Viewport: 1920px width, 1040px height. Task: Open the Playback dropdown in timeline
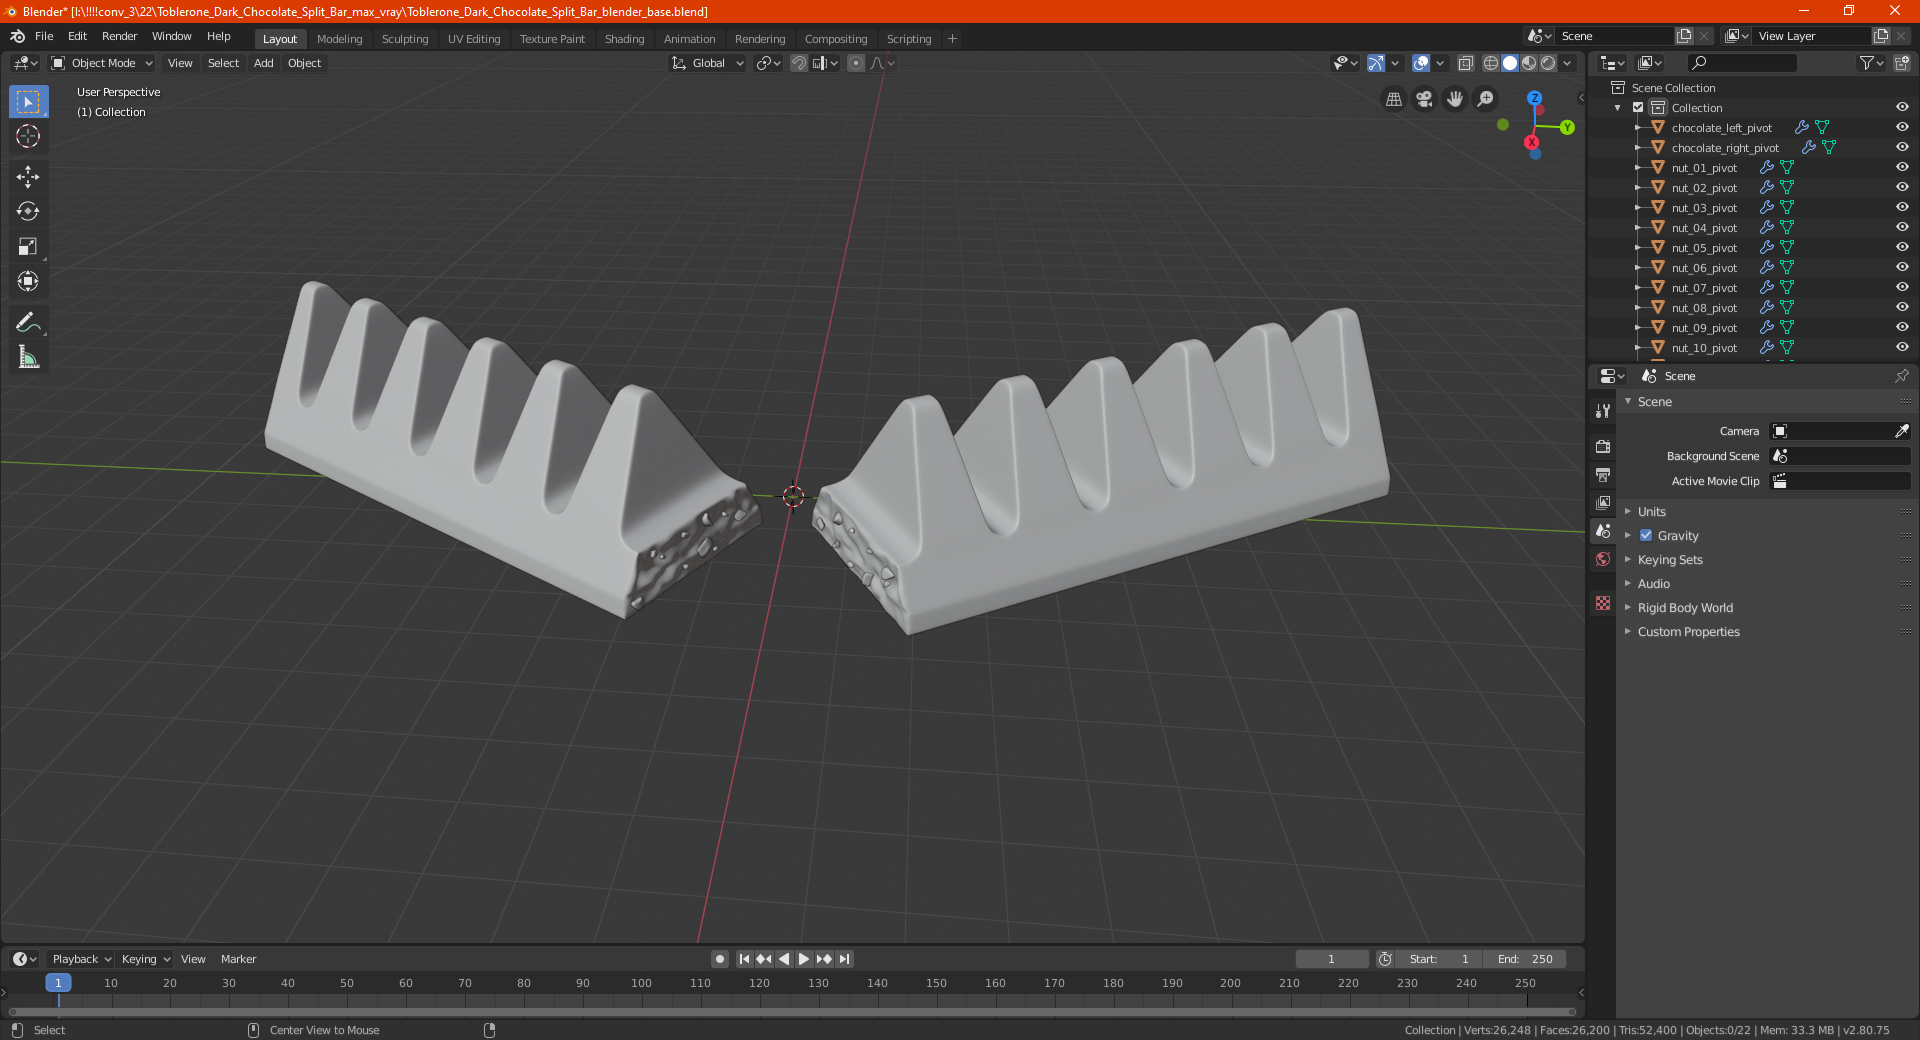81,959
